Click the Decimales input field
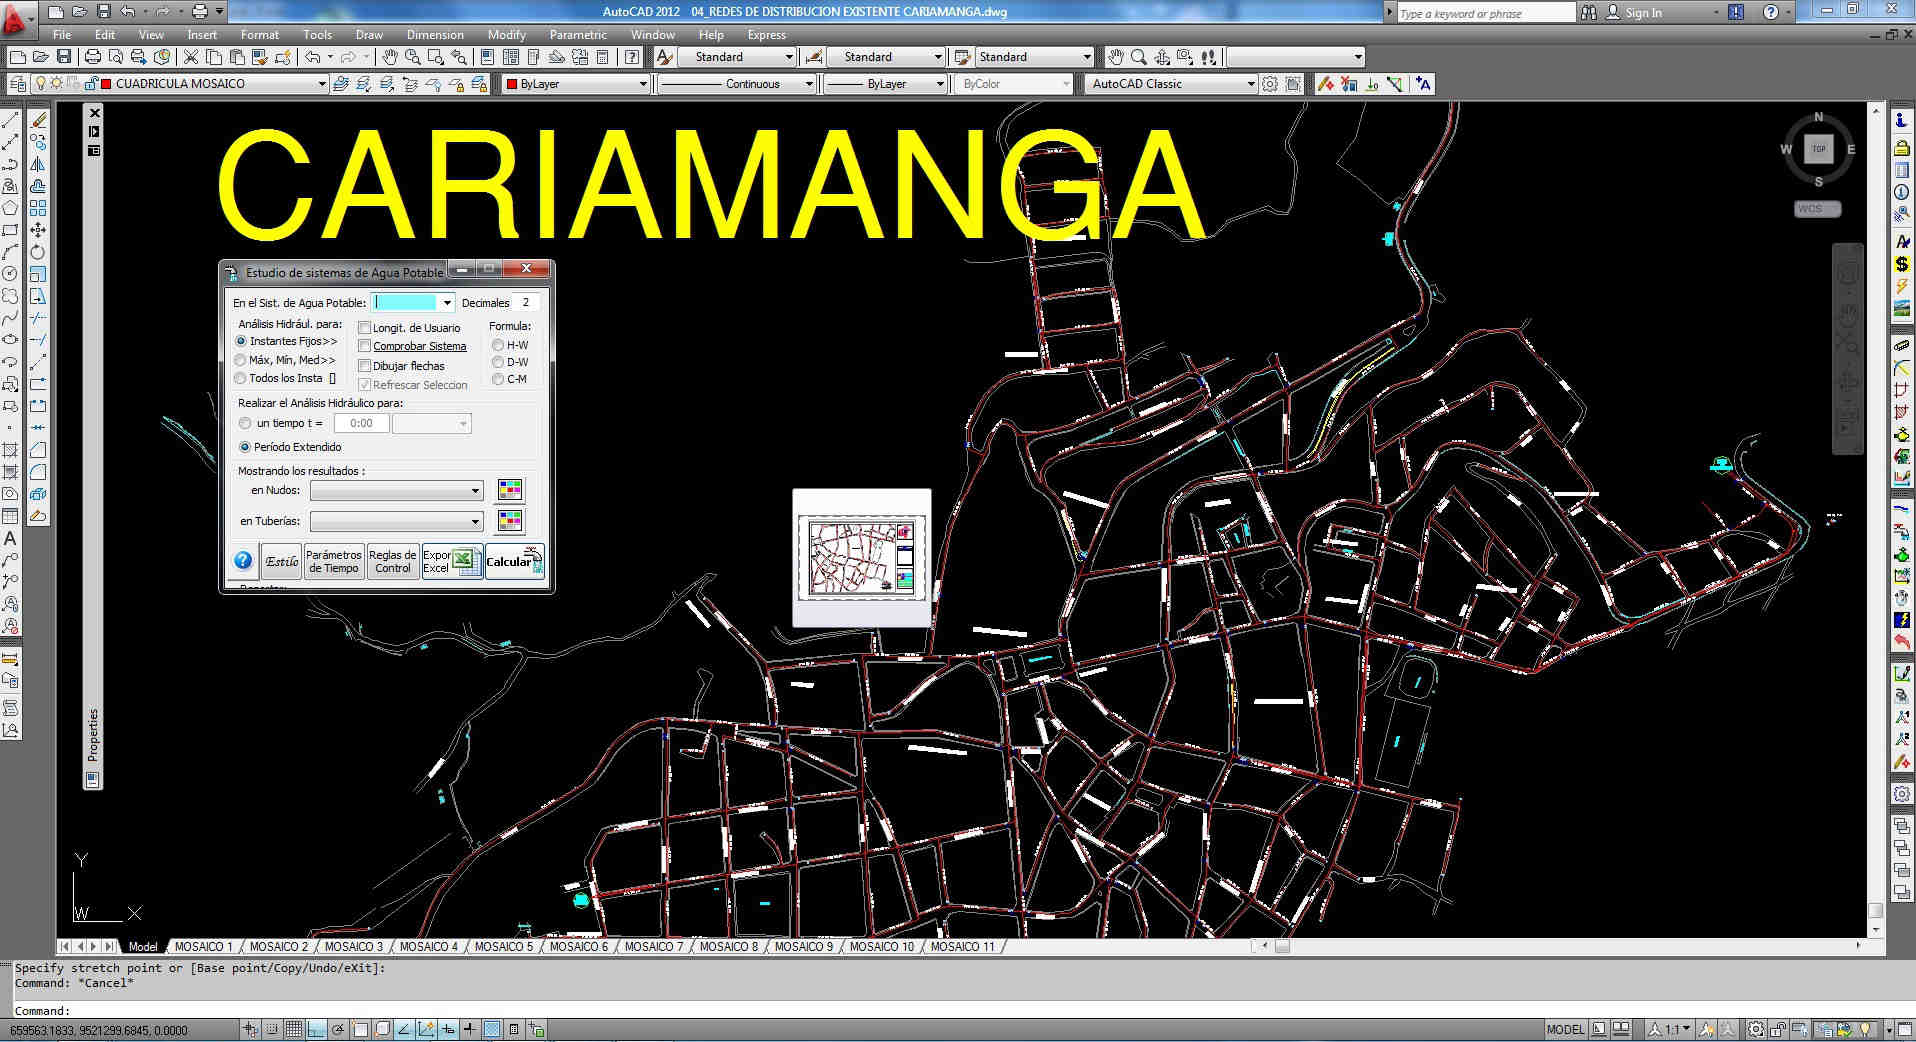The width and height of the screenshot is (1916, 1042). coord(526,303)
